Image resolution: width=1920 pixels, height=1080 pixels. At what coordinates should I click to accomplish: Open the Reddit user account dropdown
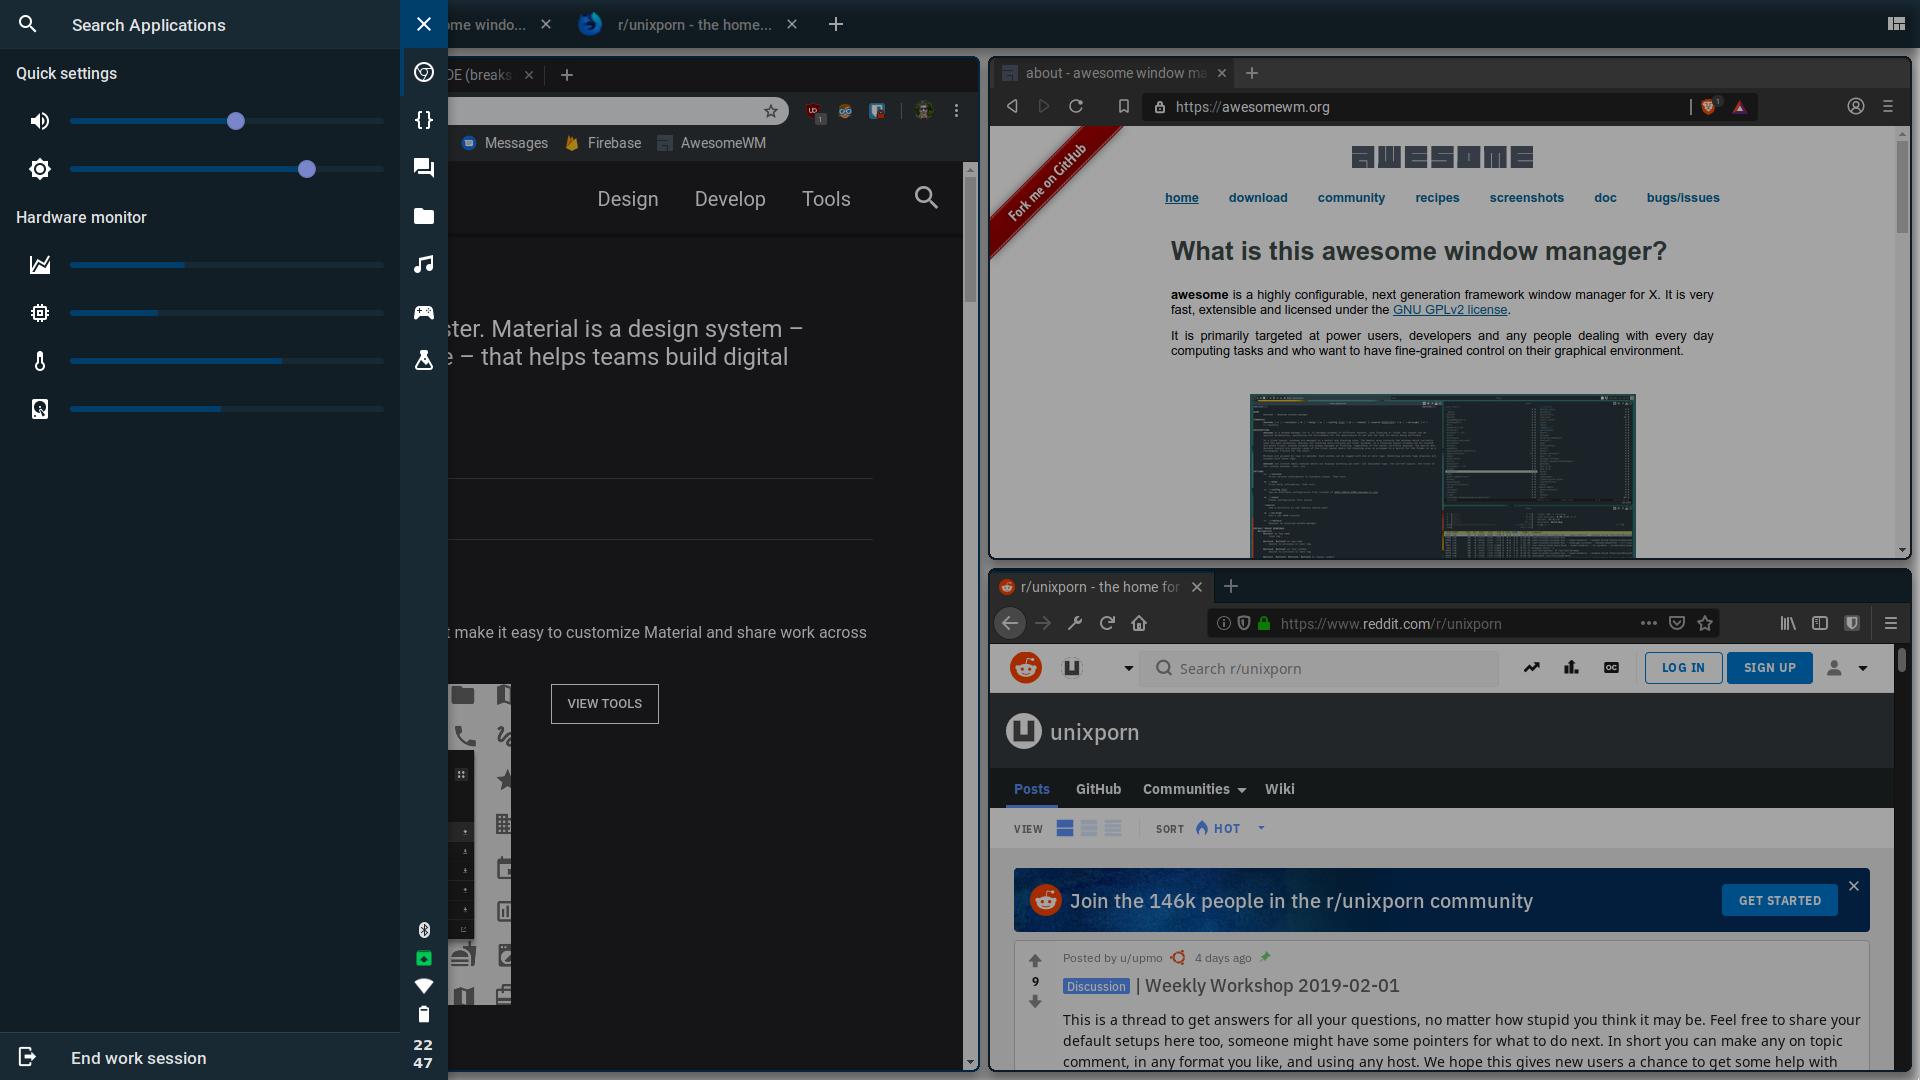tap(1847, 668)
